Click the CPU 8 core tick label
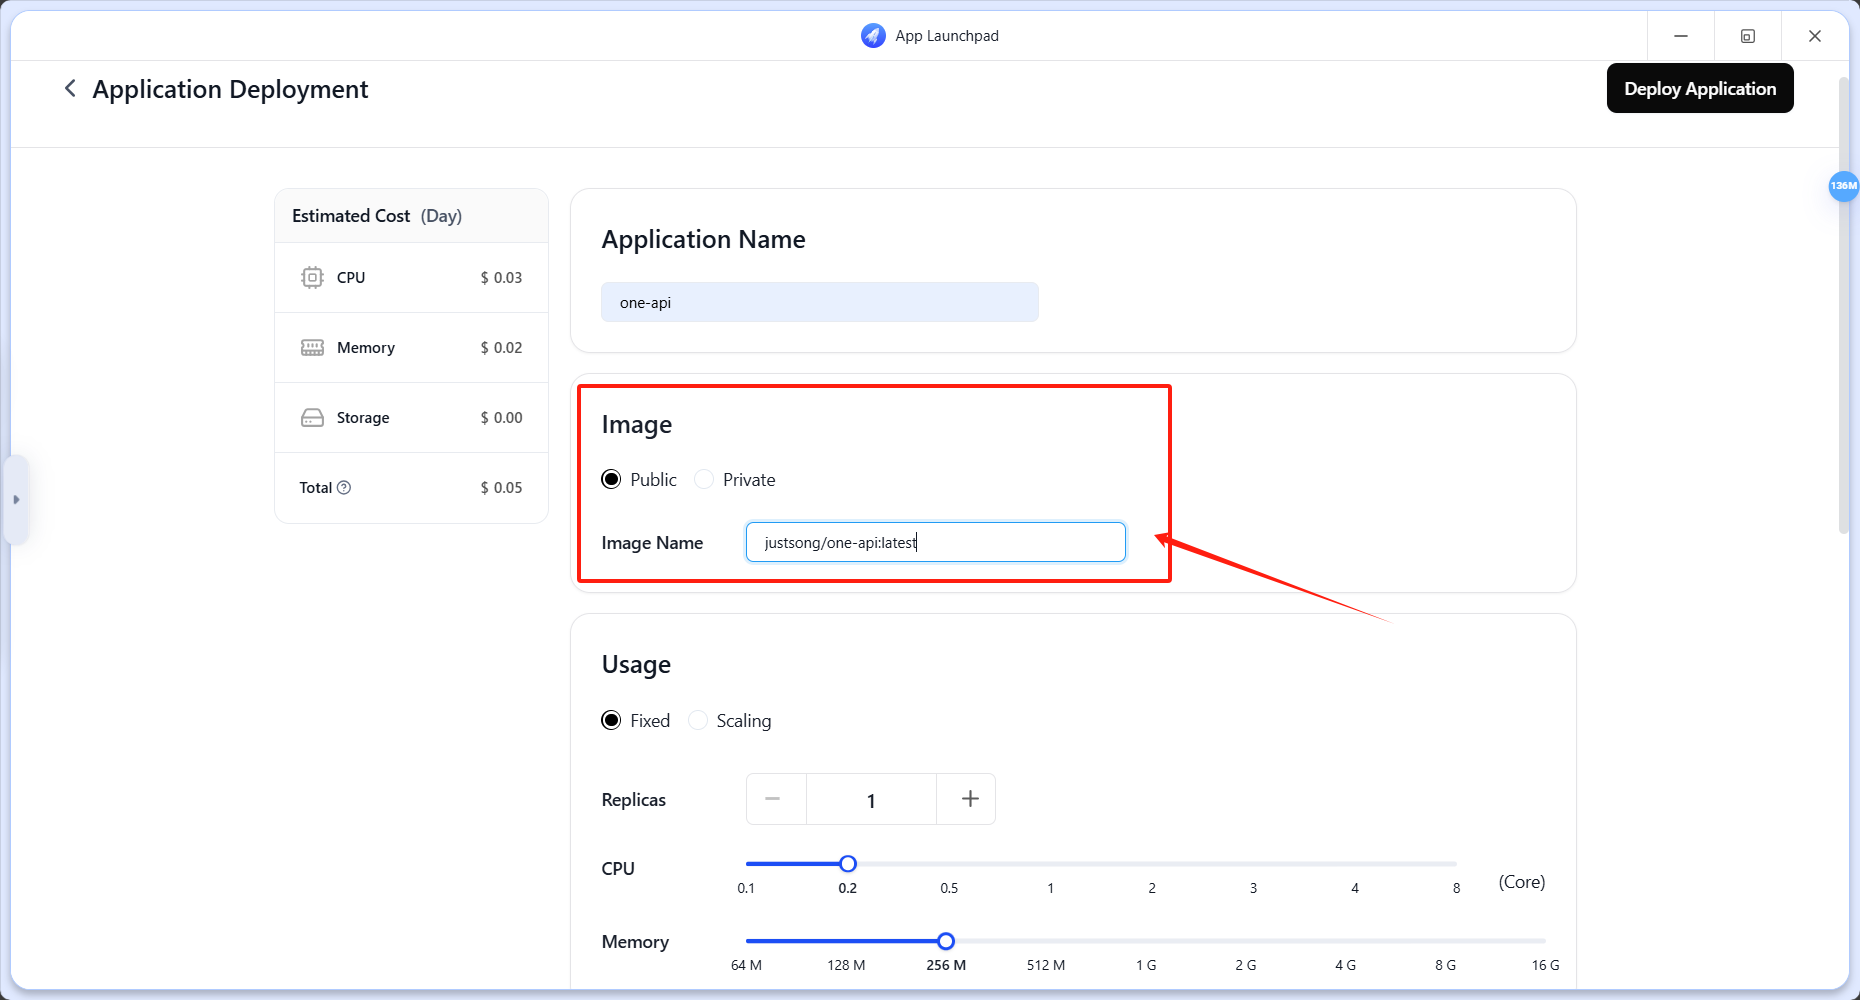1860x1000 pixels. [x=1456, y=888]
